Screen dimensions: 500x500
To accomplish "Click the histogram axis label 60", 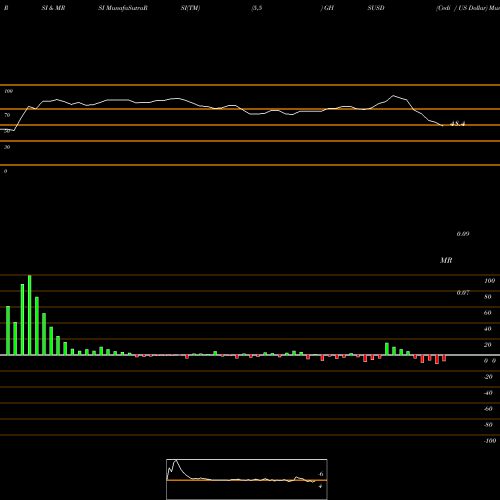I will [x=488, y=313].
